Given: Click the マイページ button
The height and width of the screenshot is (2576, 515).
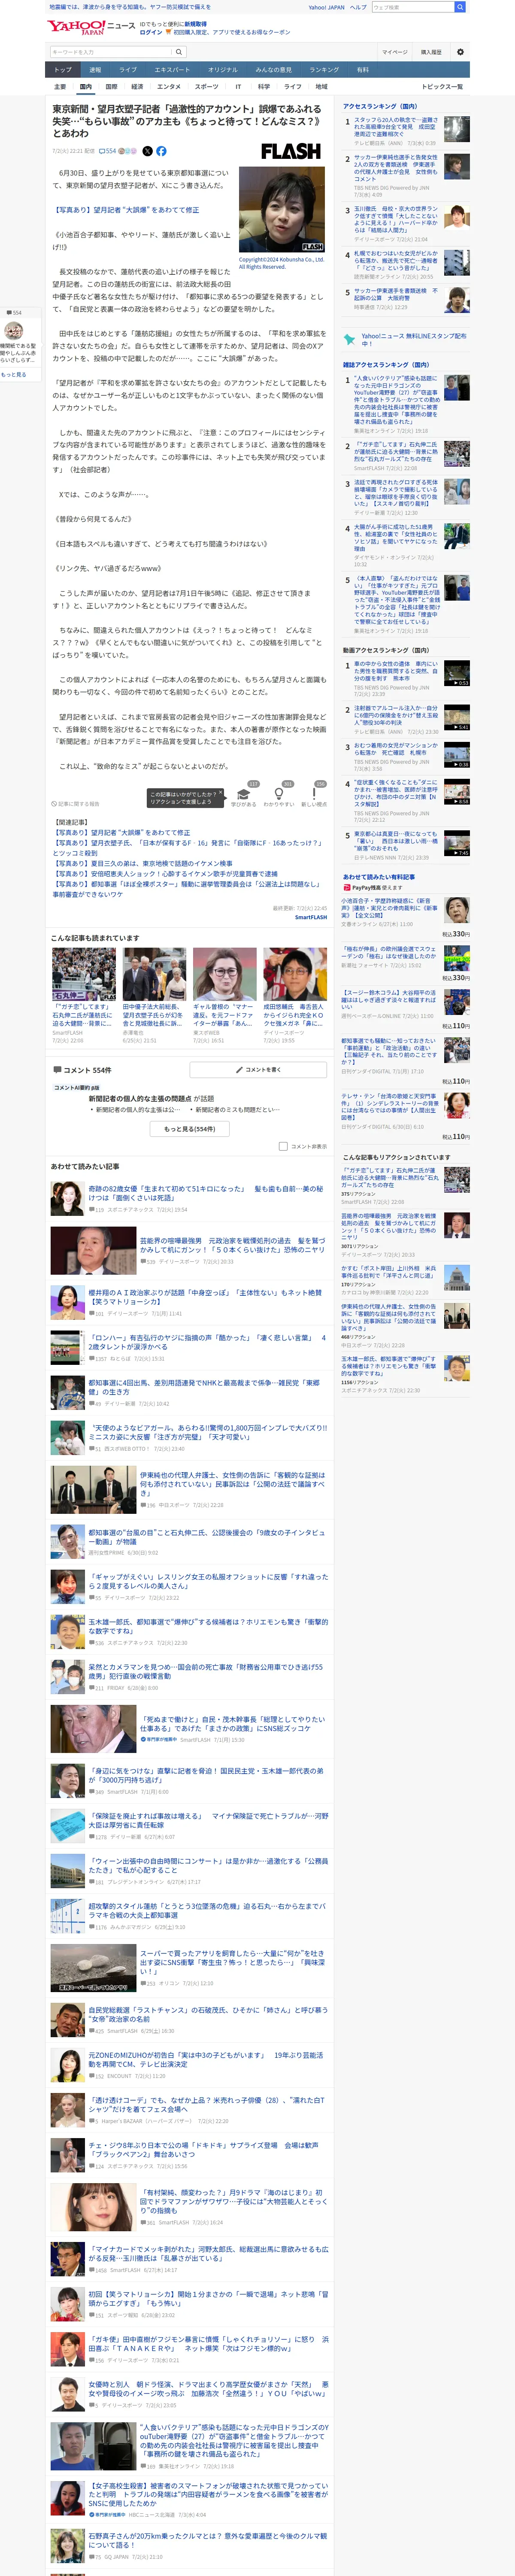Looking at the screenshot, I should [394, 52].
